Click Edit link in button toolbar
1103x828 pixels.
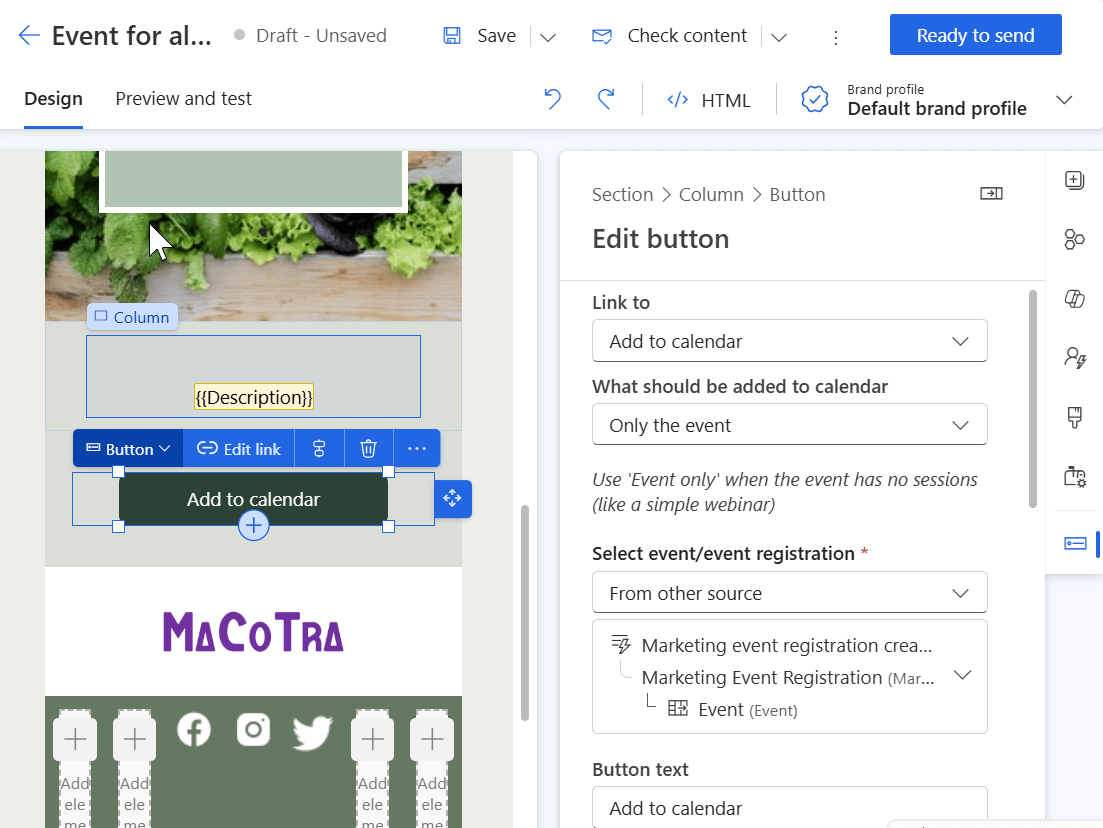tap(239, 449)
